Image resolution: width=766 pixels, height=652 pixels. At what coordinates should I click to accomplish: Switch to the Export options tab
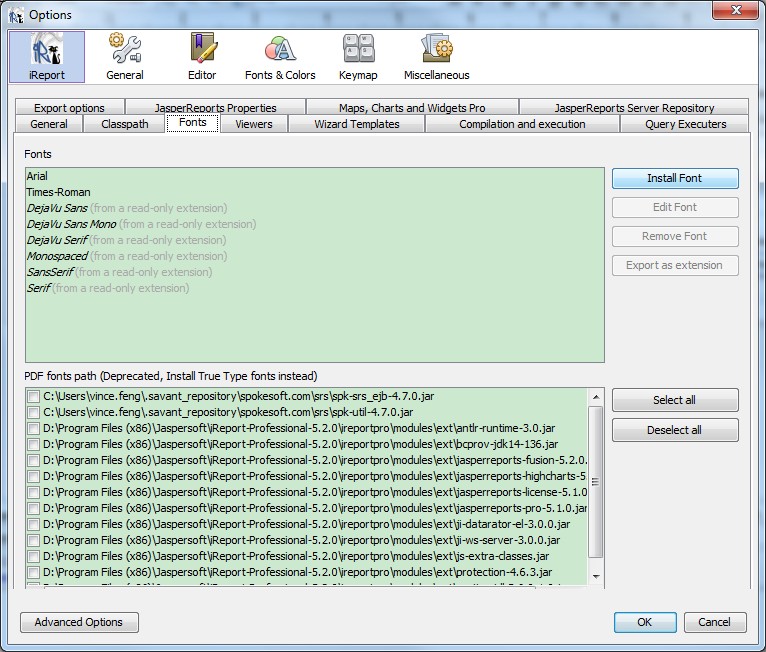click(x=69, y=107)
